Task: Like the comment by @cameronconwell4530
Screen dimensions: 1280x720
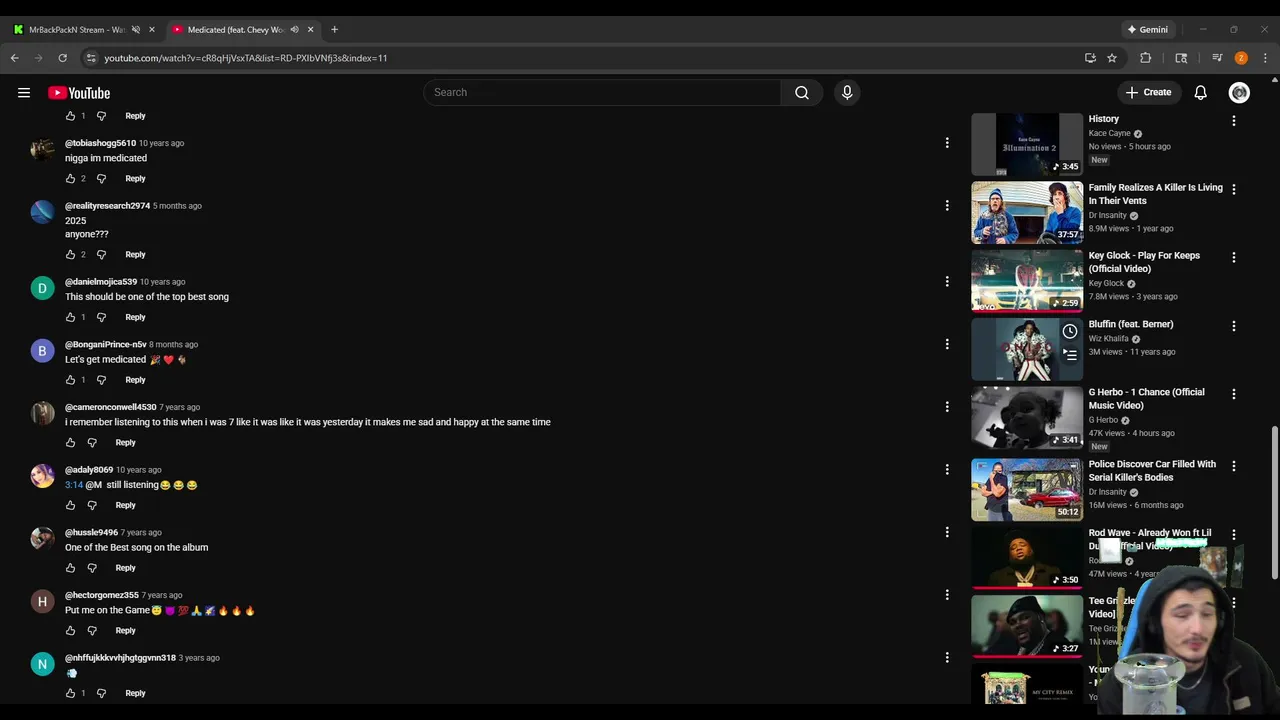Action: (70, 443)
